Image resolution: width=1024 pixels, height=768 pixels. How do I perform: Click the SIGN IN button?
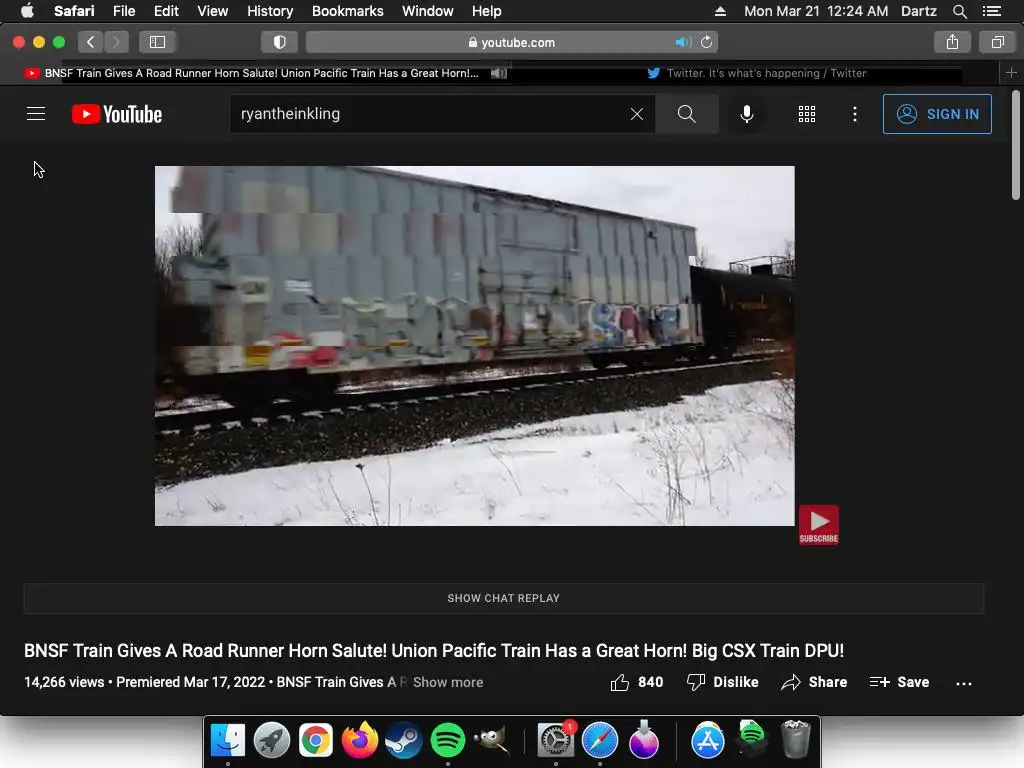click(936, 114)
